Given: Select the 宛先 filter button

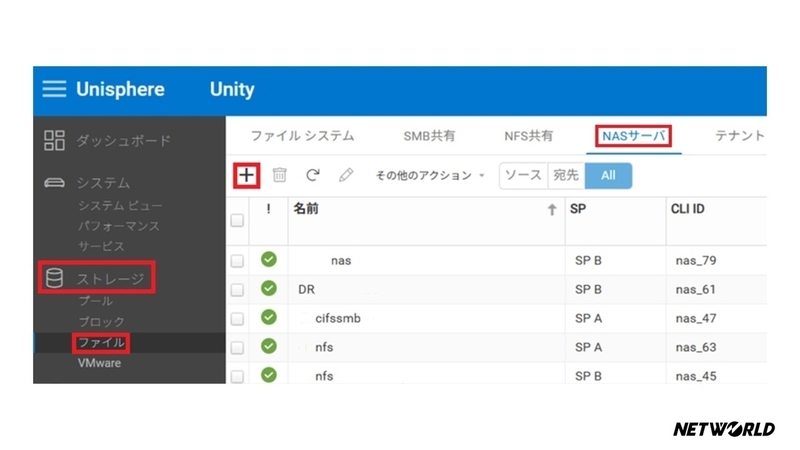Looking at the screenshot, I should (x=566, y=176).
